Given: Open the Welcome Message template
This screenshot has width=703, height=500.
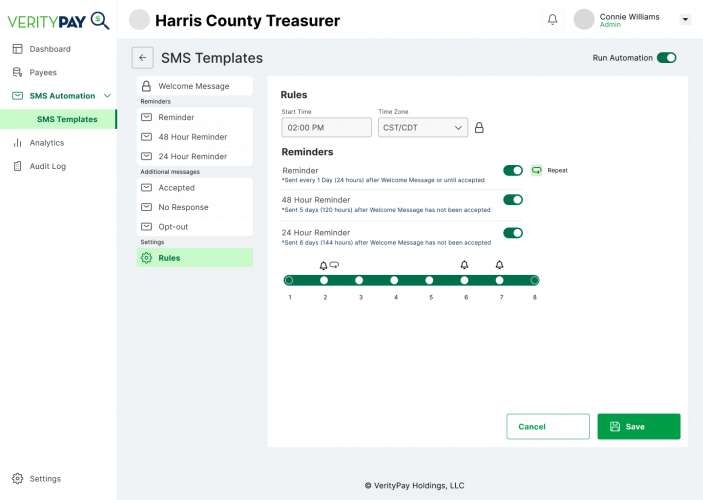Looking at the screenshot, I should (195, 86).
